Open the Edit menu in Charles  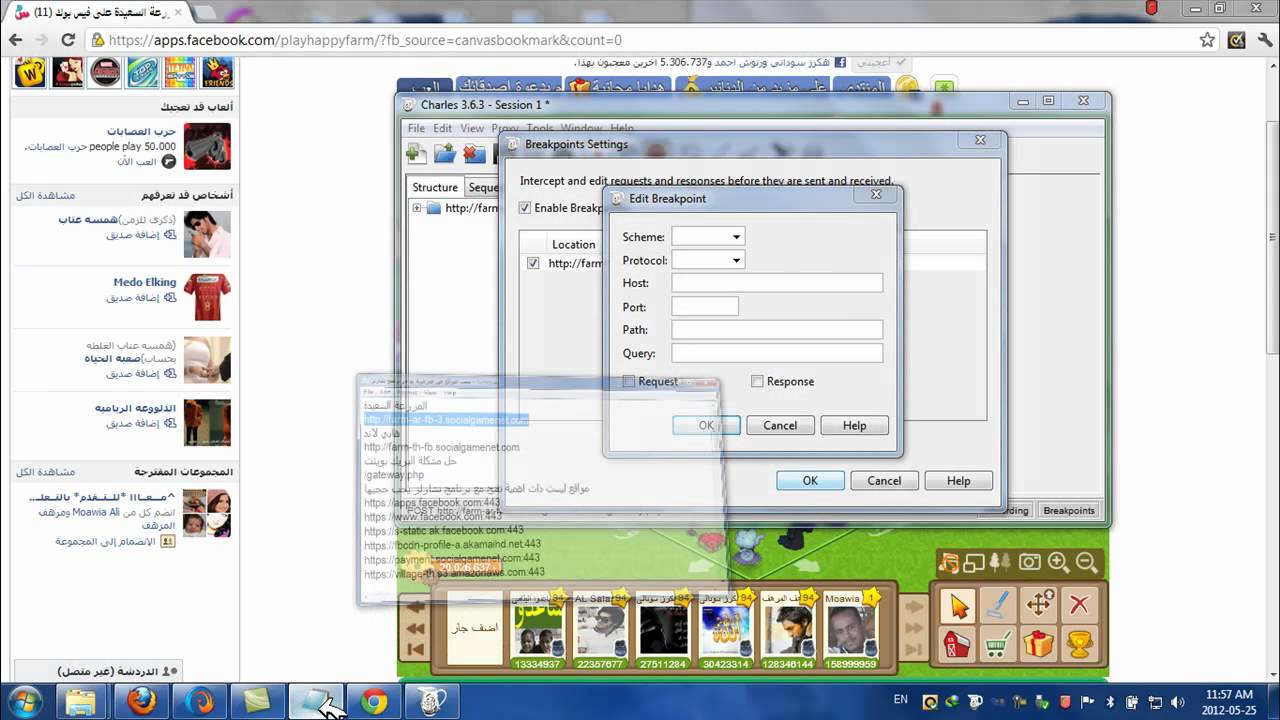click(443, 128)
